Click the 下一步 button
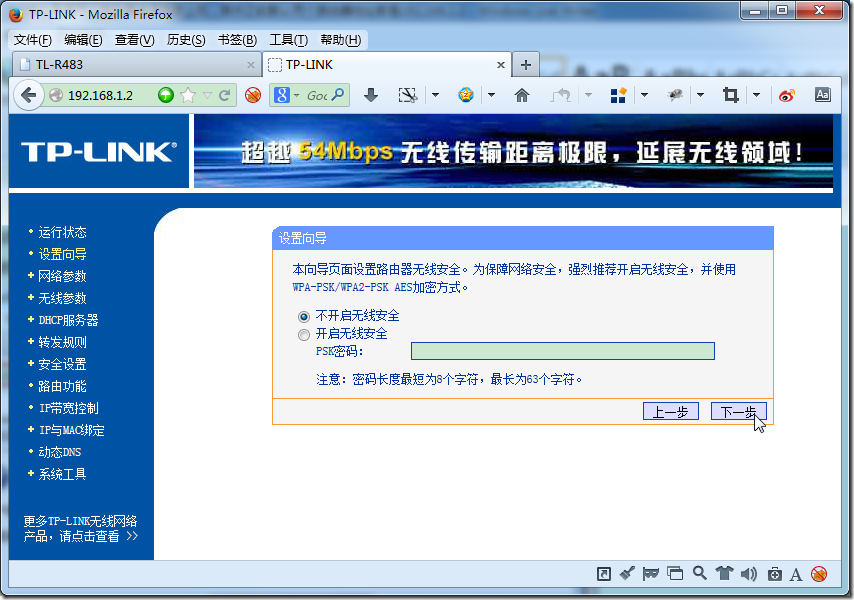Image resolution: width=854 pixels, height=600 pixels. point(739,412)
